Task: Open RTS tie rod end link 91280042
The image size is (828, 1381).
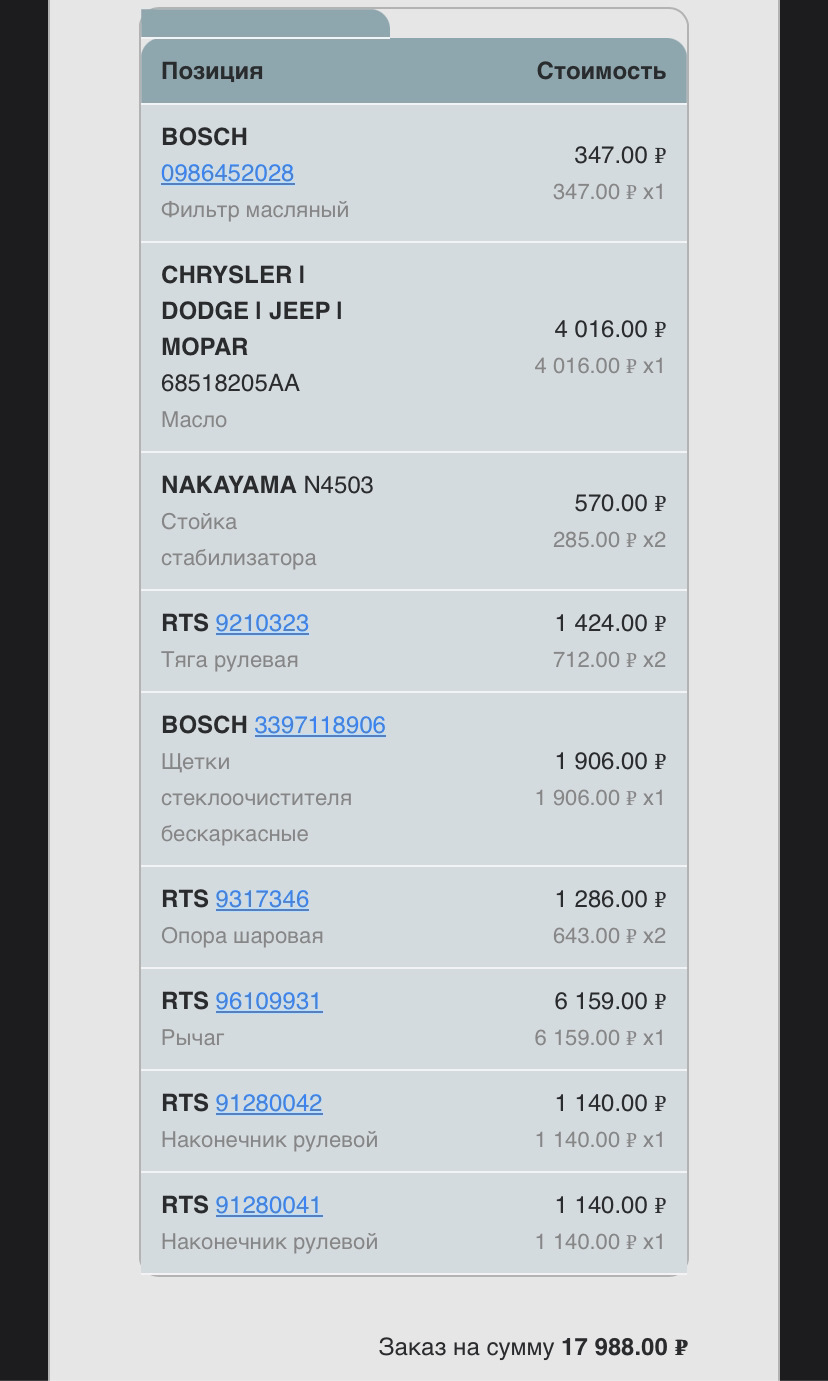Action: click(x=269, y=1103)
